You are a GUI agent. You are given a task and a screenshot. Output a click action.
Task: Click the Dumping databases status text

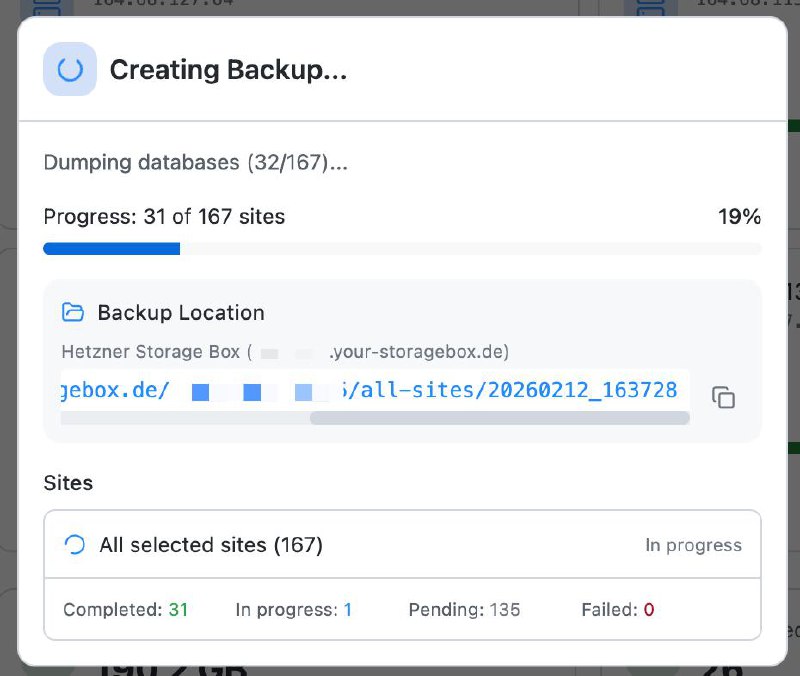[195, 162]
